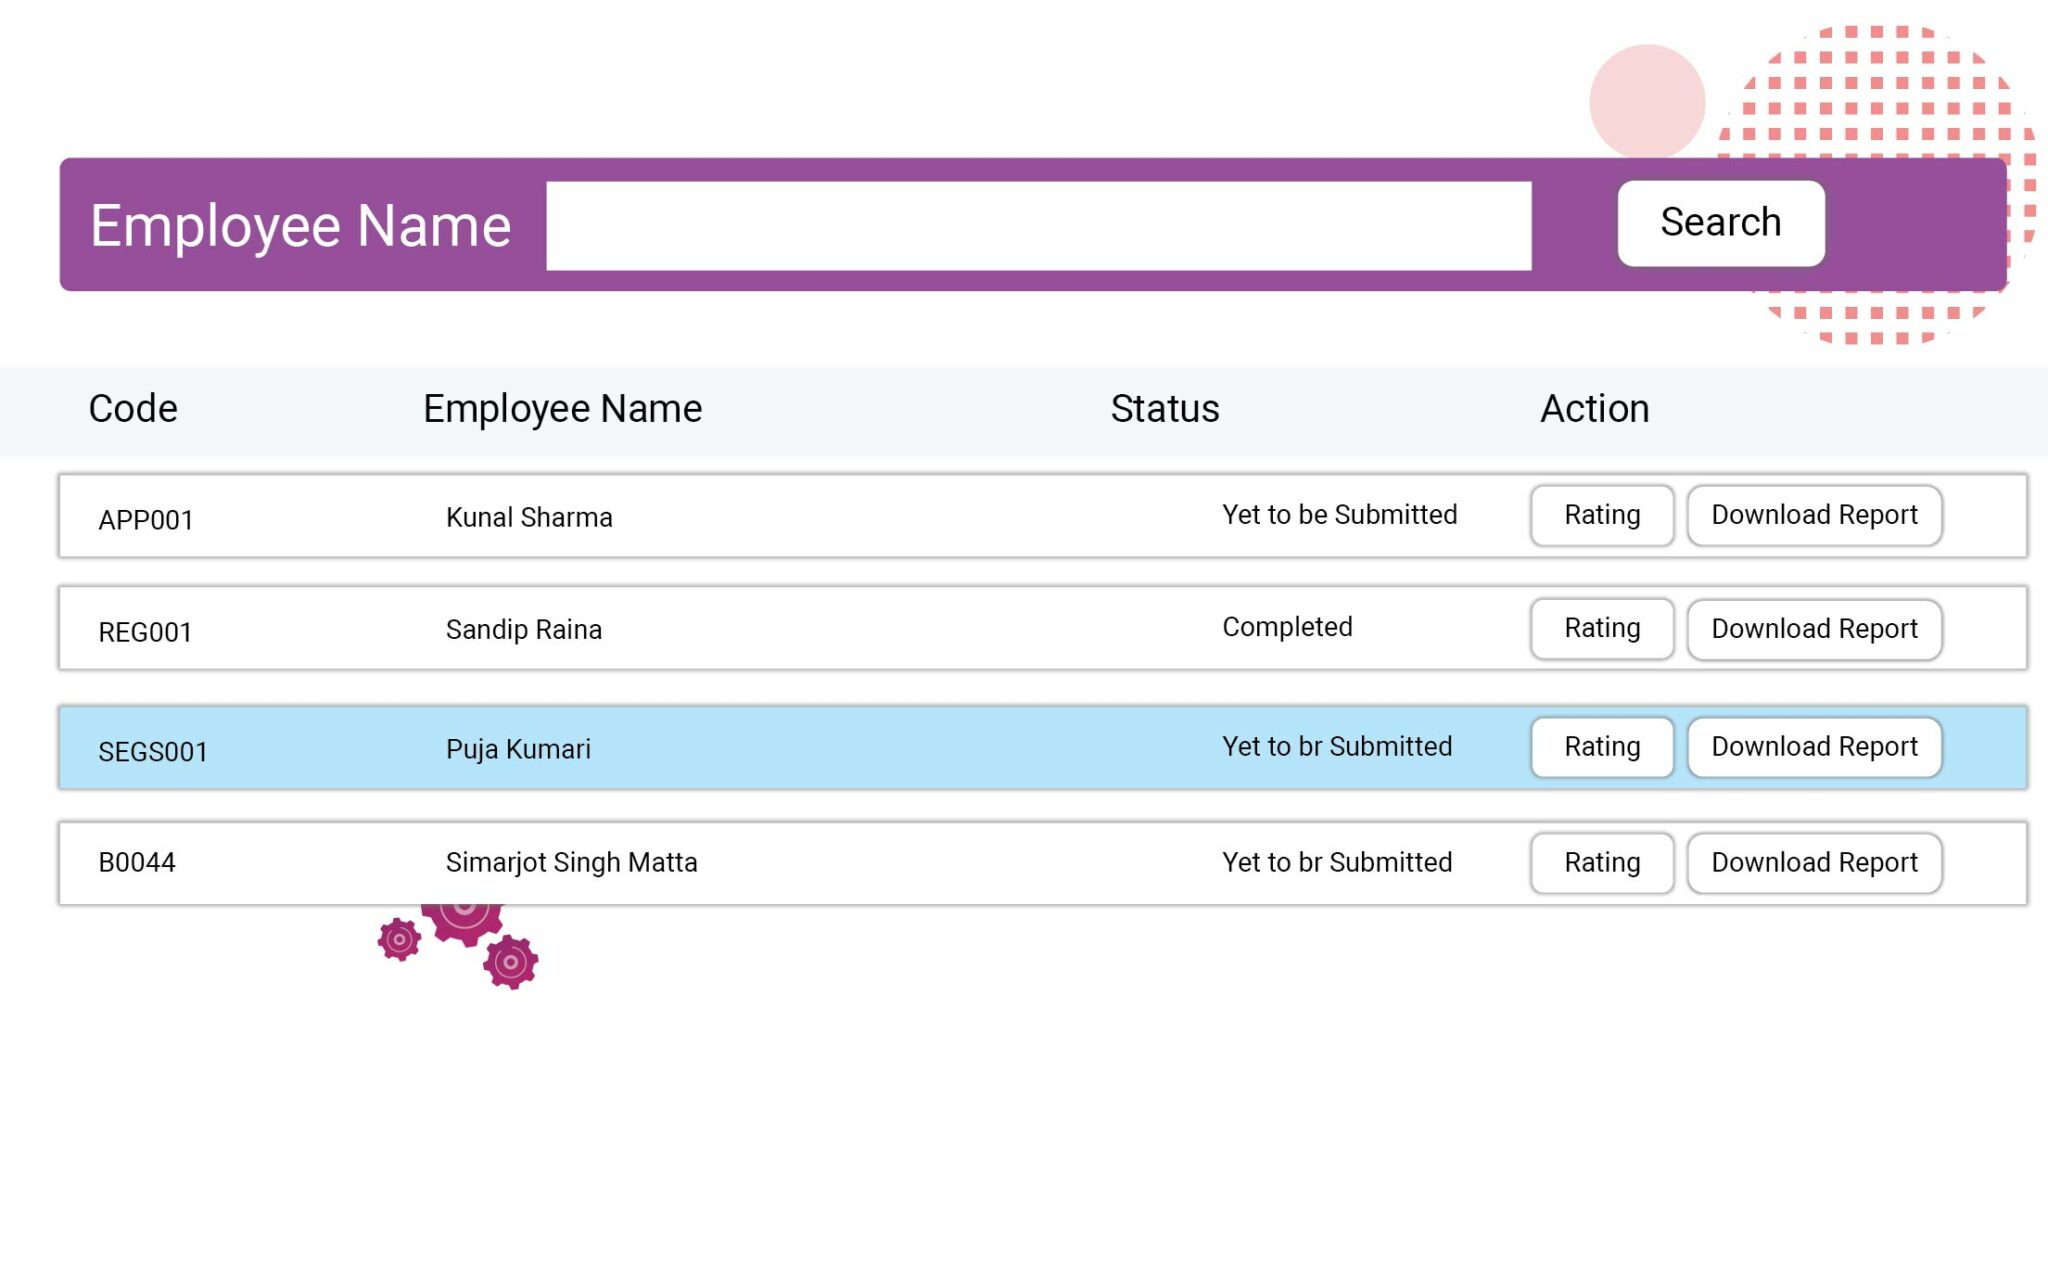Click Rating for Kunal Sharma
Image resolution: width=2048 pixels, height=1275 pixels.
click(x=1601, y=515)
